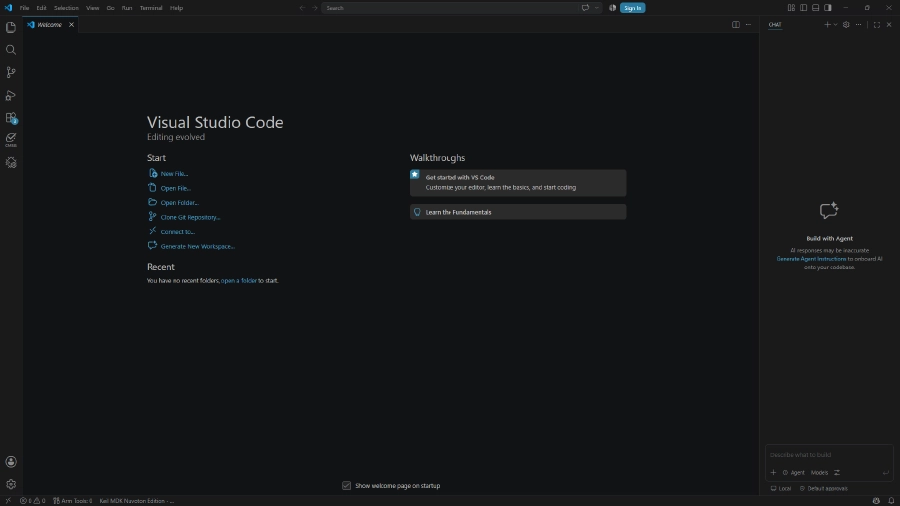900x506 pixels.
Task: Go back using the navigation arrow
Action: click(x=302, y=8)
